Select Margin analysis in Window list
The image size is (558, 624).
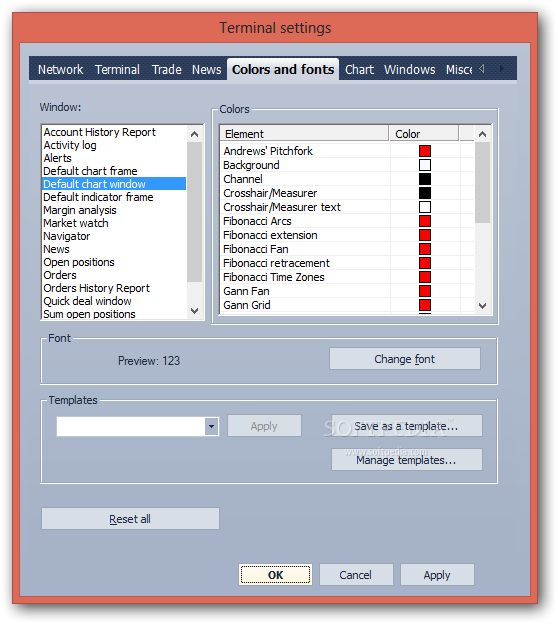click(x=114, y=210)
